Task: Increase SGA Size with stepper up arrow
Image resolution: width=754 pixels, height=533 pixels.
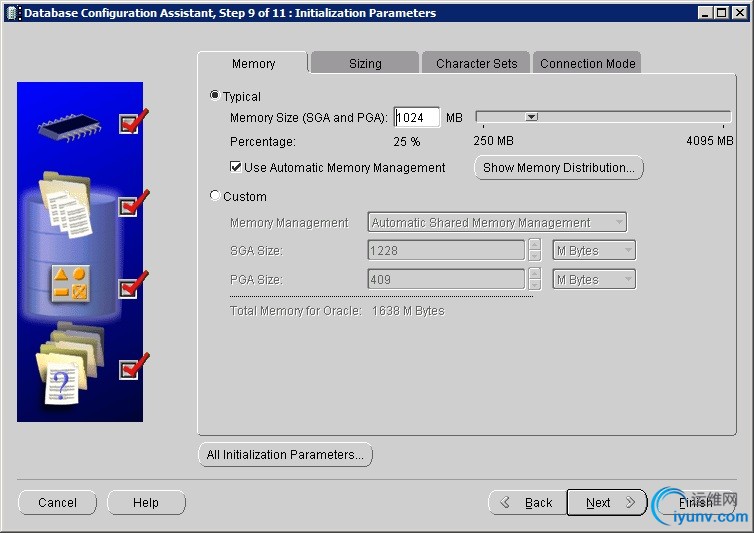Action: 534,244
